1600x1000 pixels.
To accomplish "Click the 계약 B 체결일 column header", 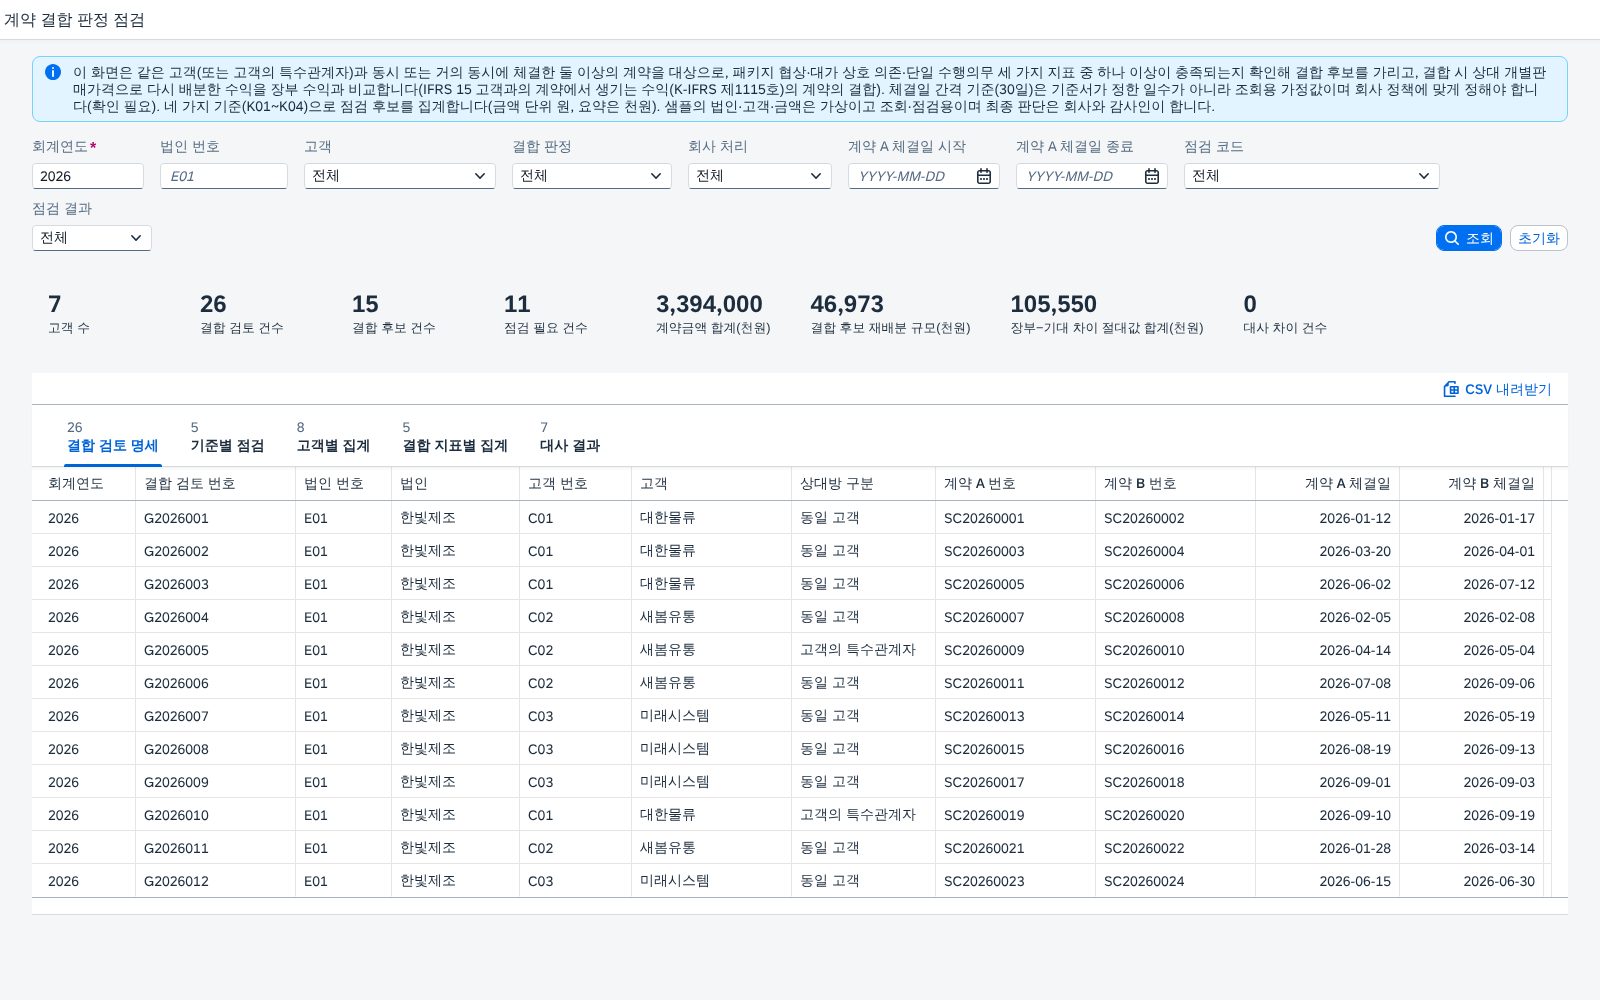I will click(x=1471, y=484).
